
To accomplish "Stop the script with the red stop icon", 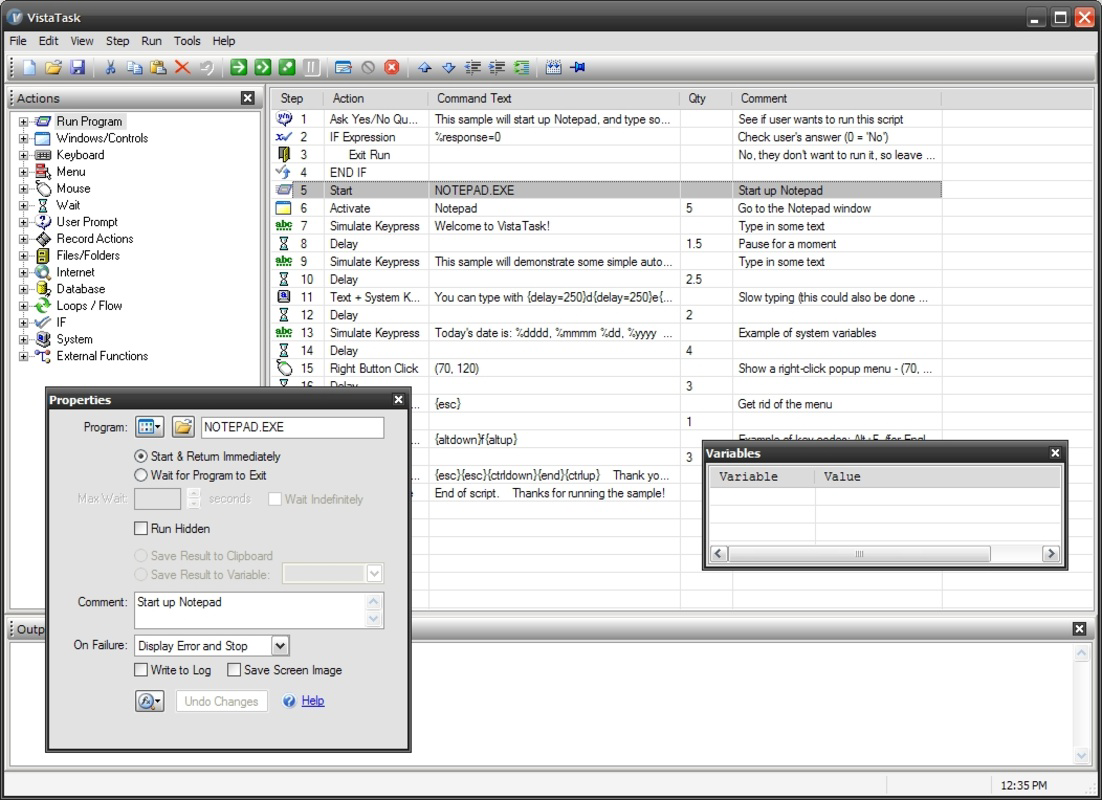I will (x=391, y=67).
